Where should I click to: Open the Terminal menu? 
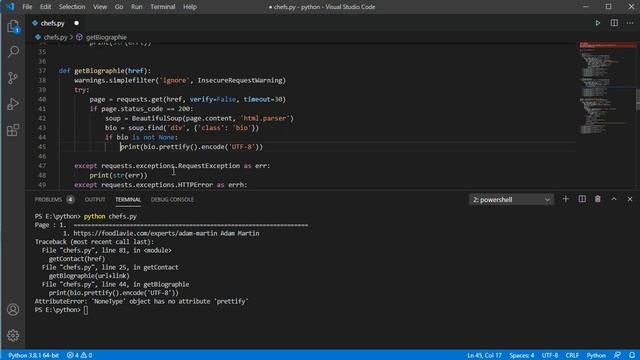coord(162,7)
